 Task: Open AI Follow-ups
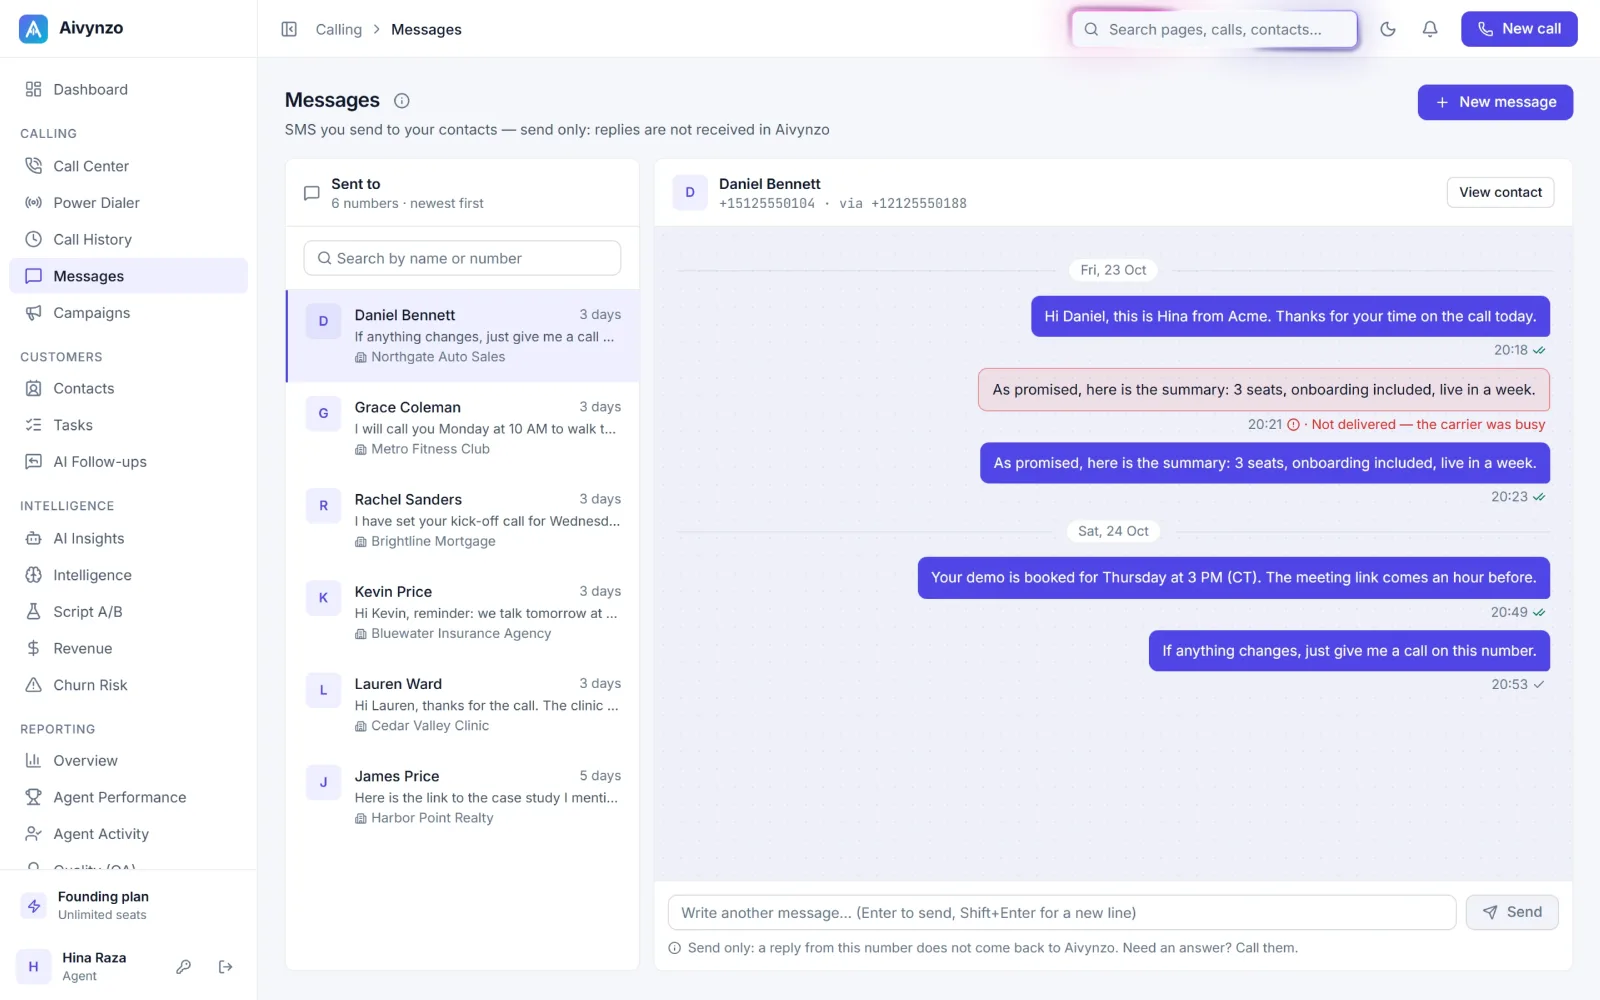pyautogui.click(x=128, y=462)
